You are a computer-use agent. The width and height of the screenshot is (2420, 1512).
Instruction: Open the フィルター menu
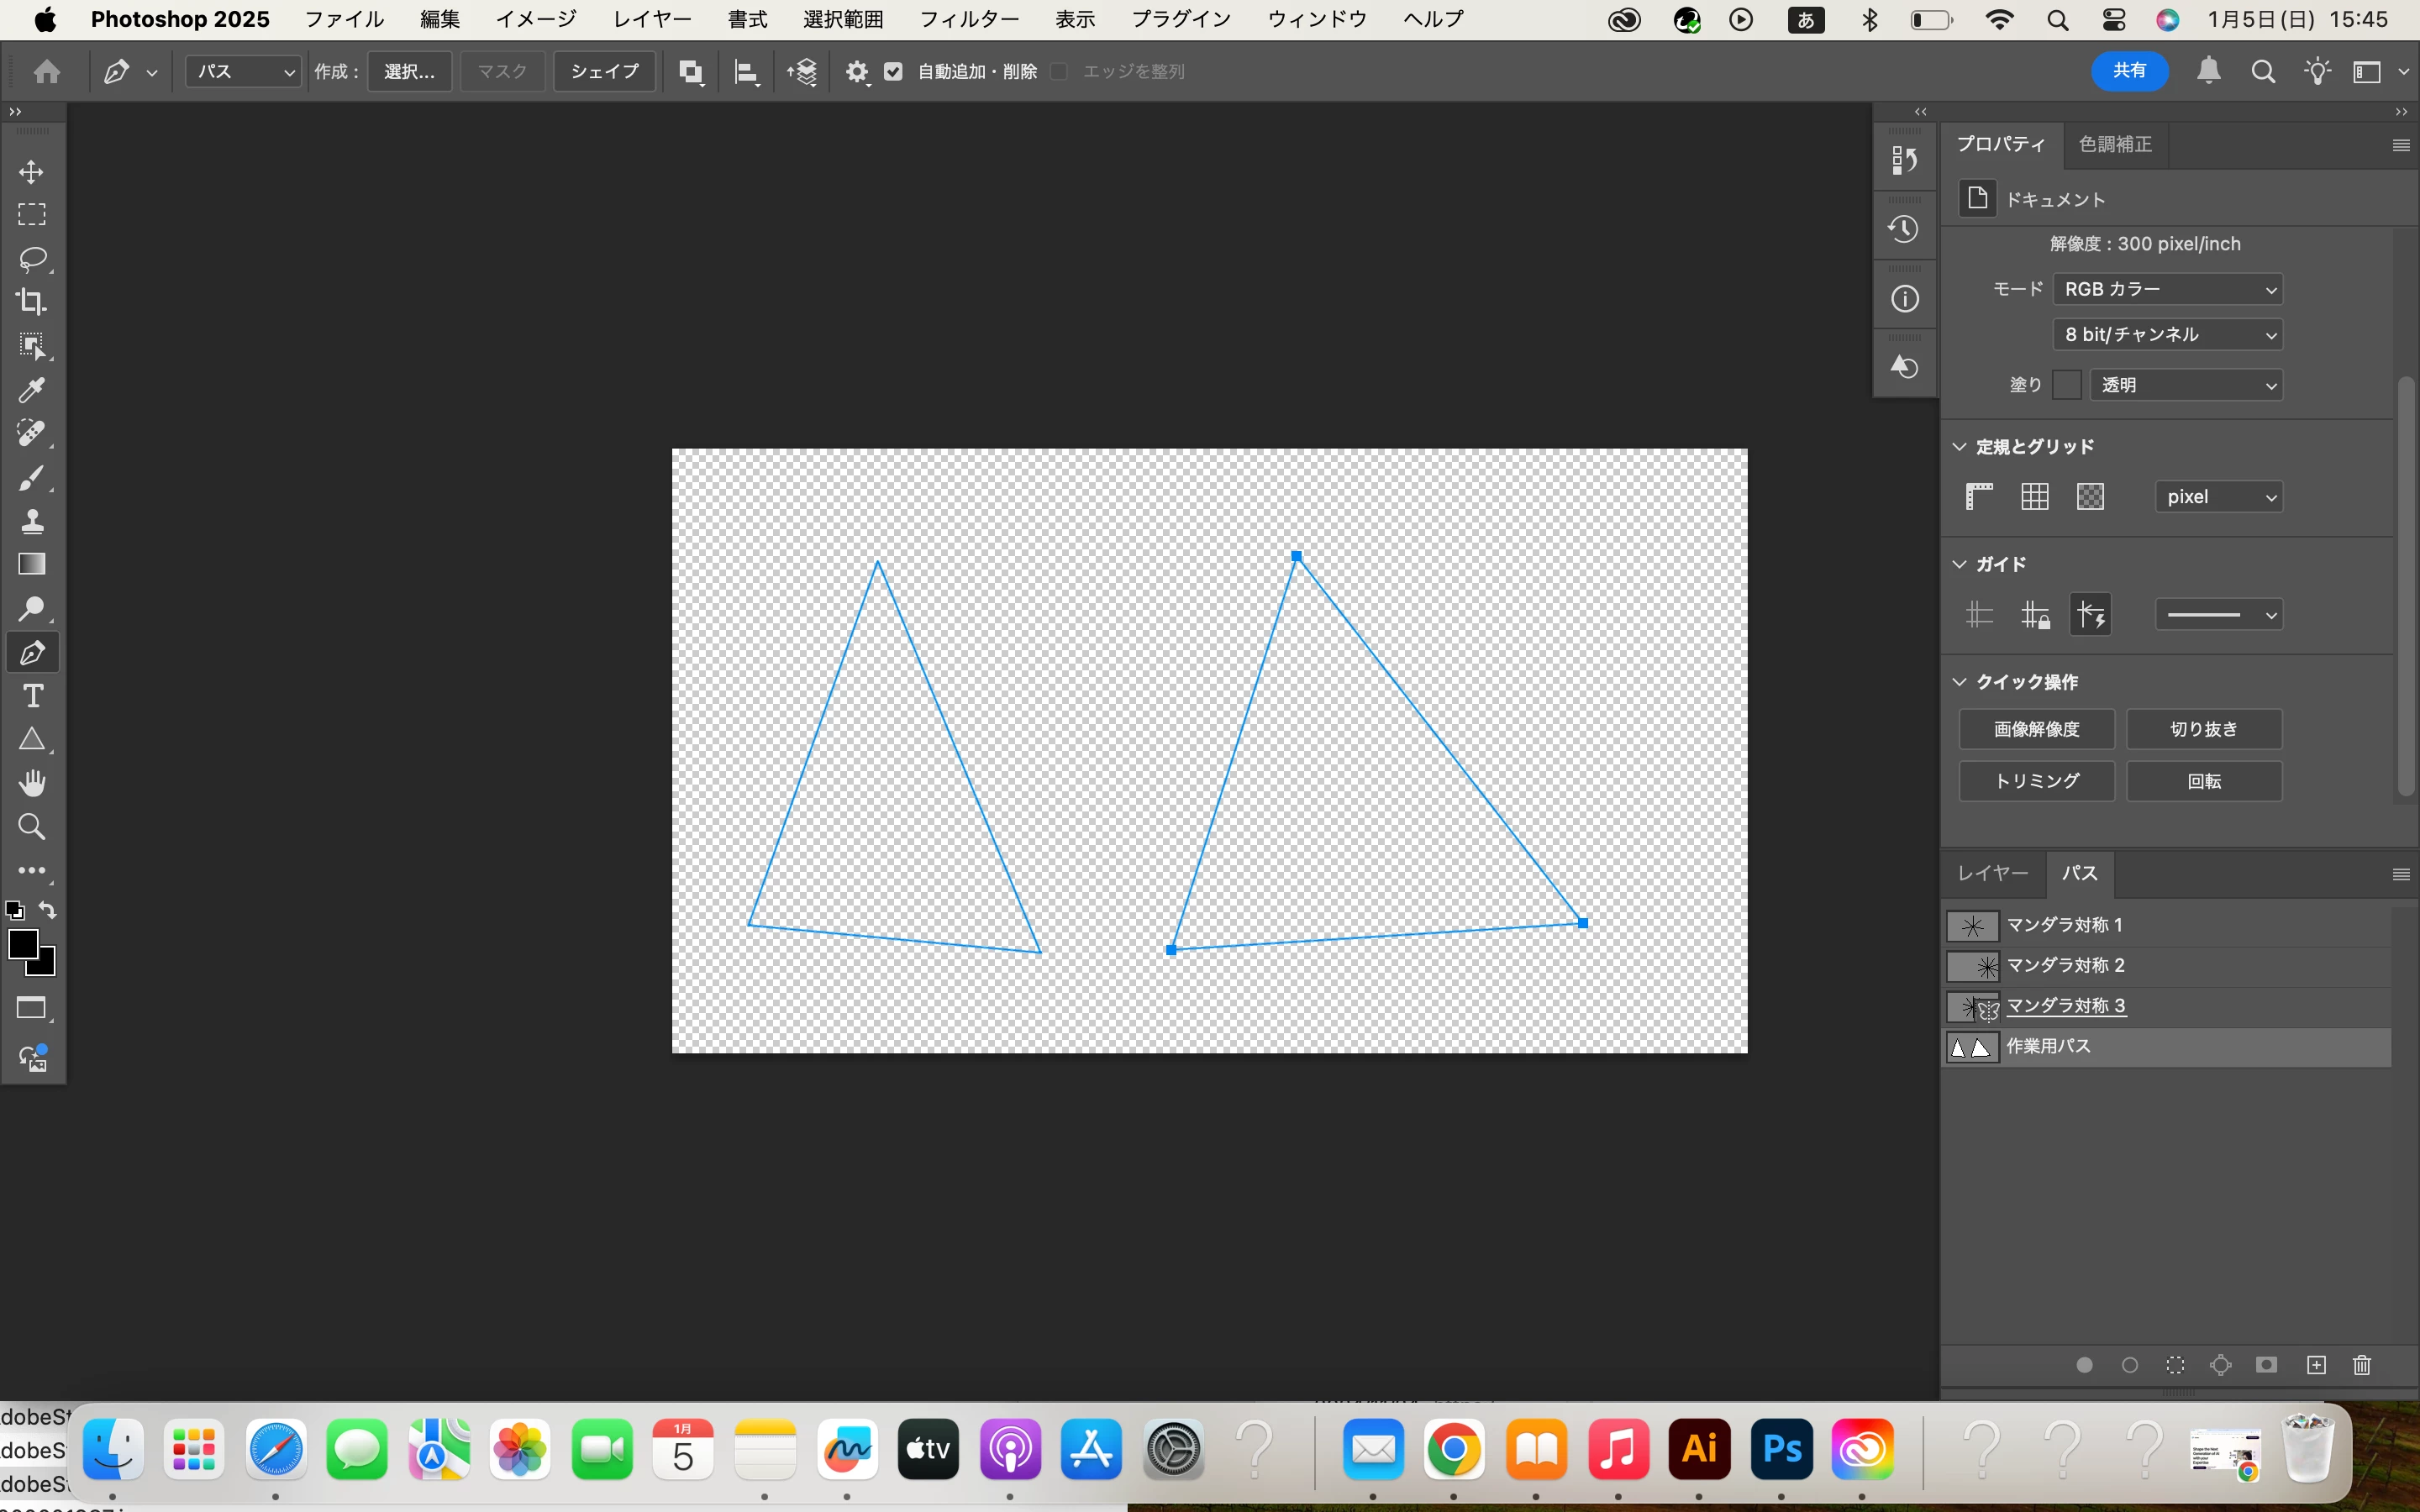(968, 19)
